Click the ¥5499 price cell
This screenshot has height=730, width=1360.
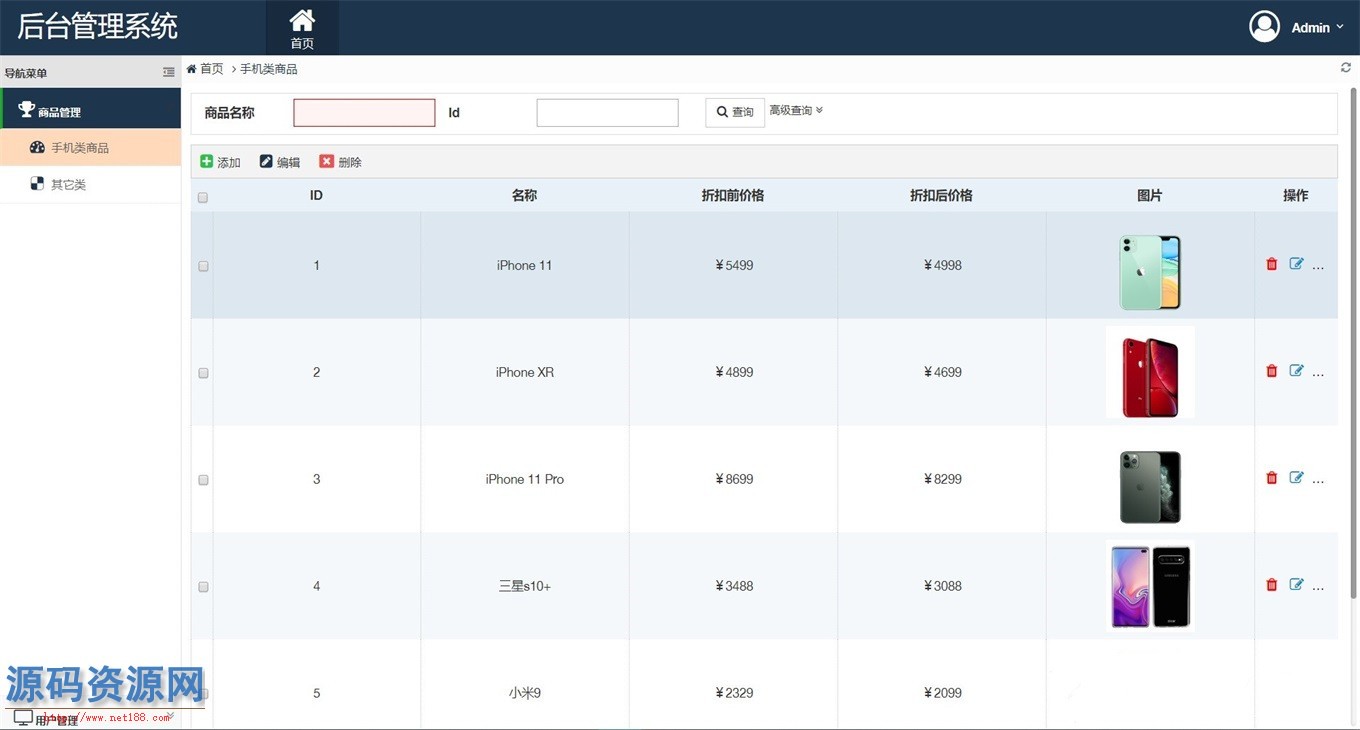(734, 265)
